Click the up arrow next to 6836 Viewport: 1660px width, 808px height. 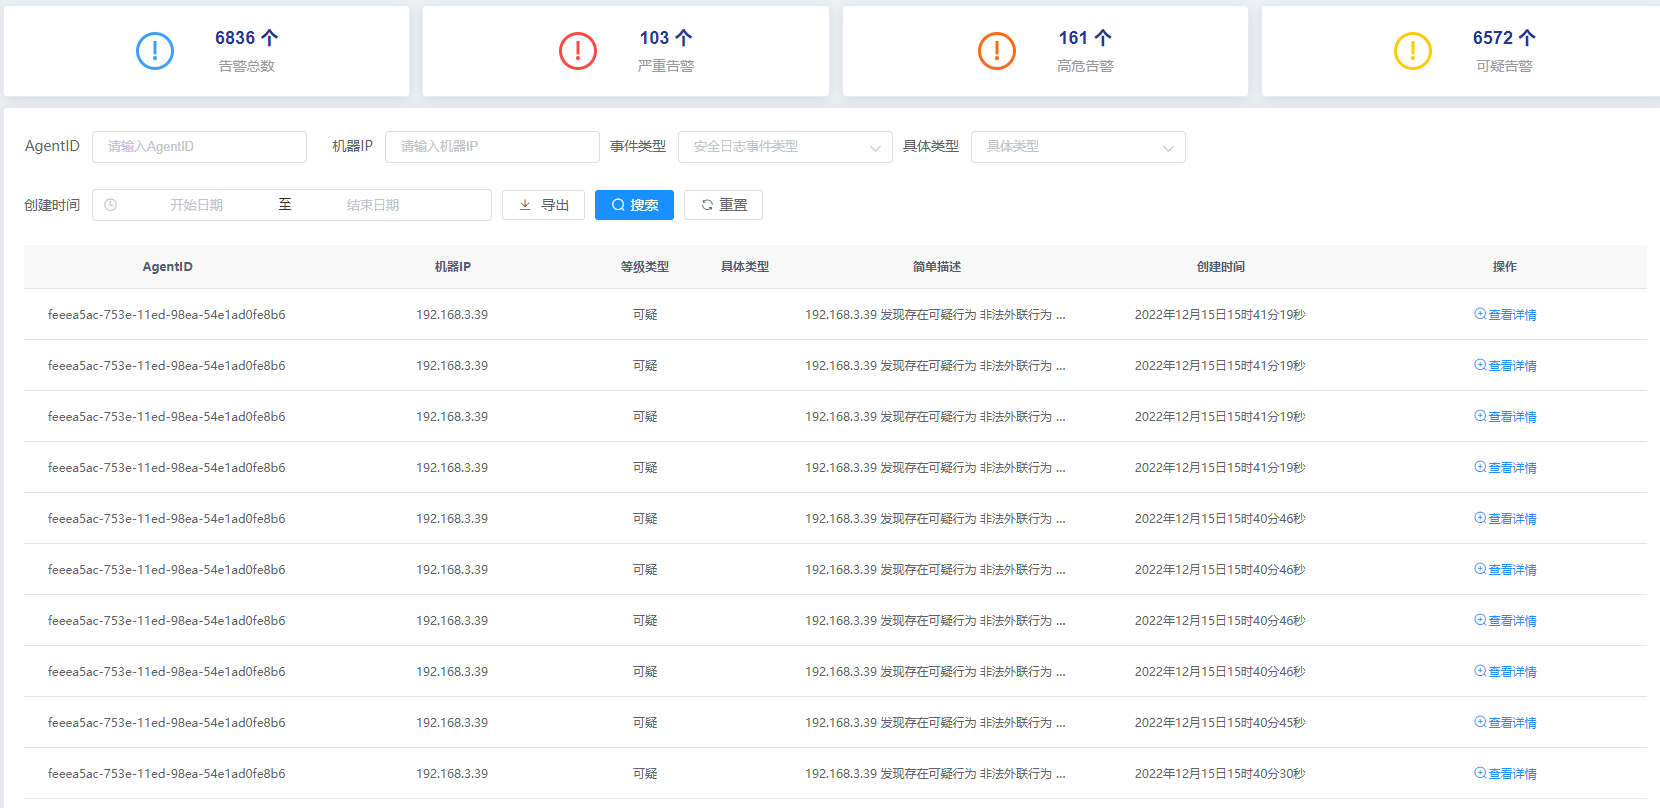[269, 38]
